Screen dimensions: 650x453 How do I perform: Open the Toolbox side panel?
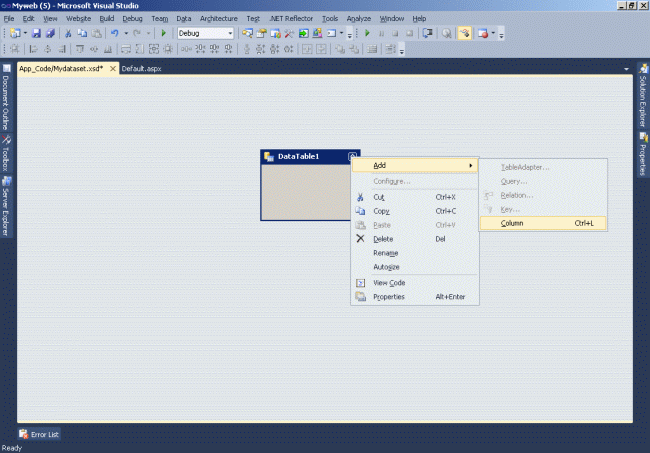[x=6, y=154]
